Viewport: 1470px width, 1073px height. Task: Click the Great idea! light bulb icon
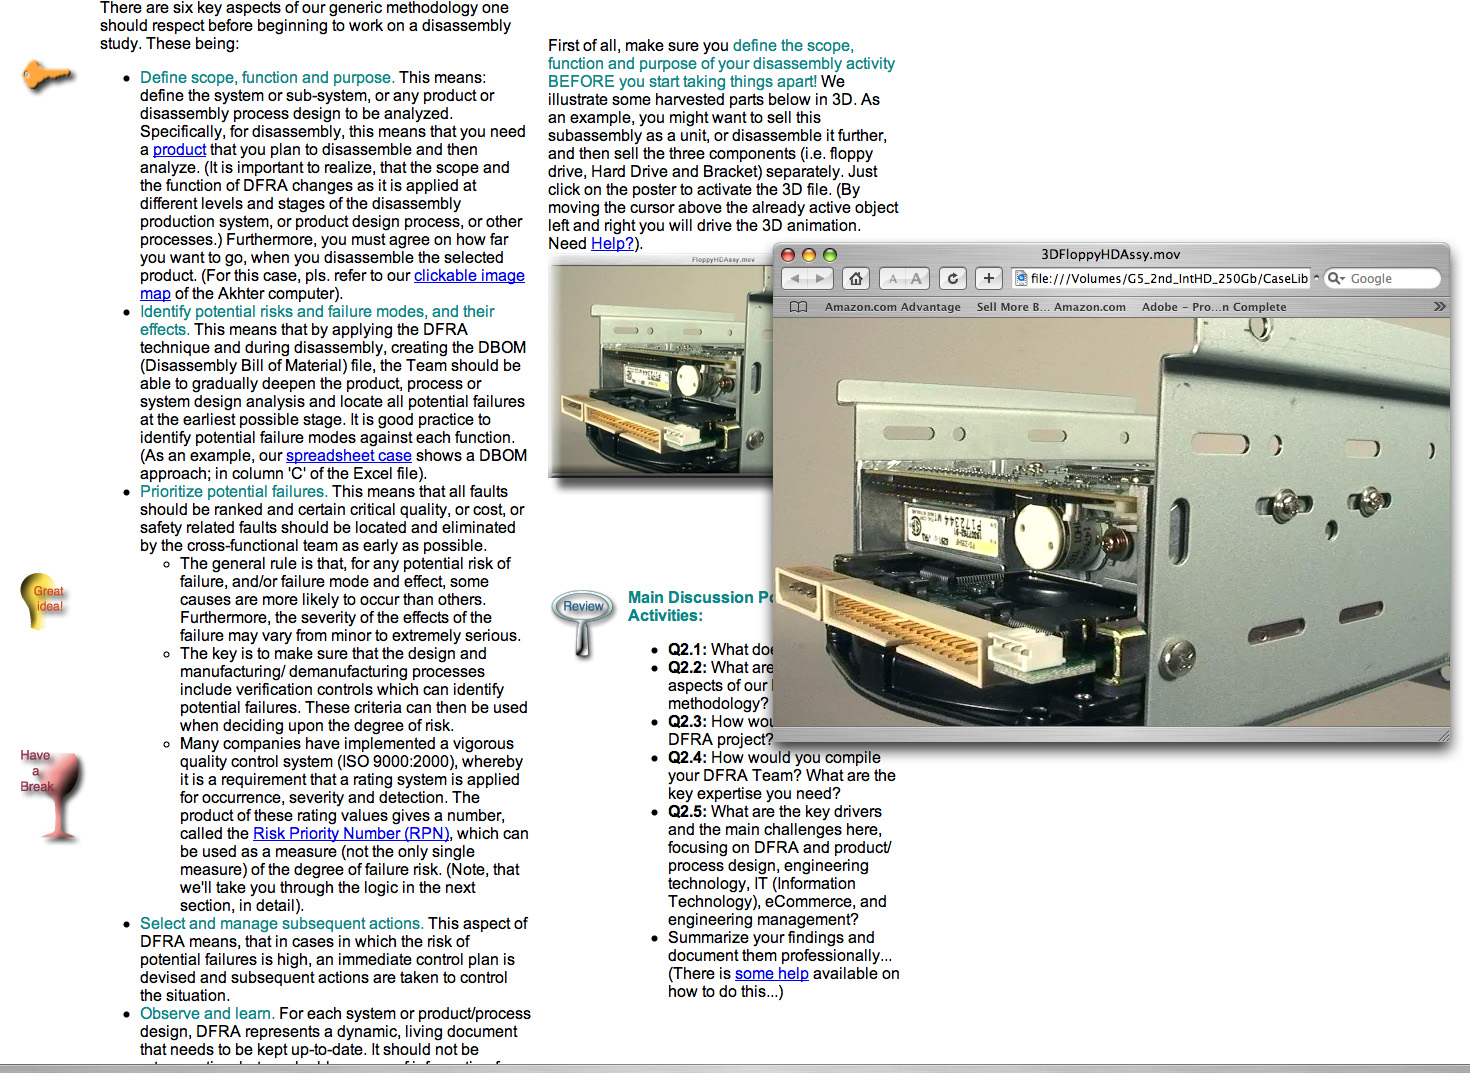coord(44,600)
